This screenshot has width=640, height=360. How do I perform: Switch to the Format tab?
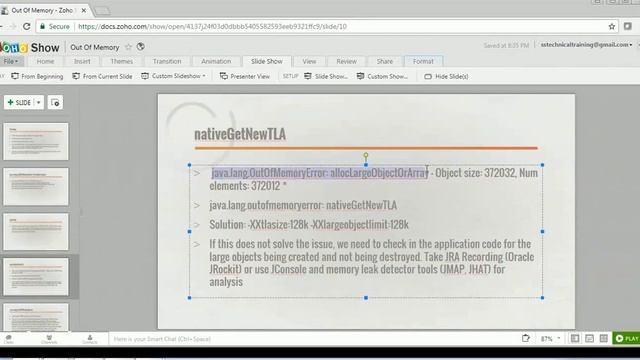click(423, 61)
